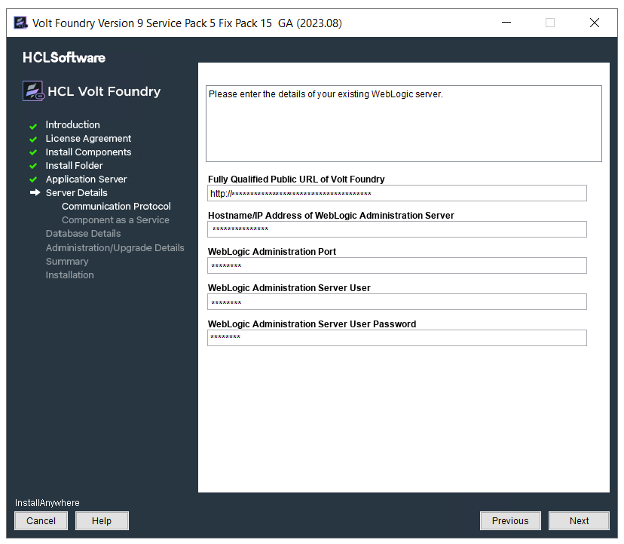Select the Application Server step
The height and width of the screenshot is (544, 624).
tap(86, 179)
